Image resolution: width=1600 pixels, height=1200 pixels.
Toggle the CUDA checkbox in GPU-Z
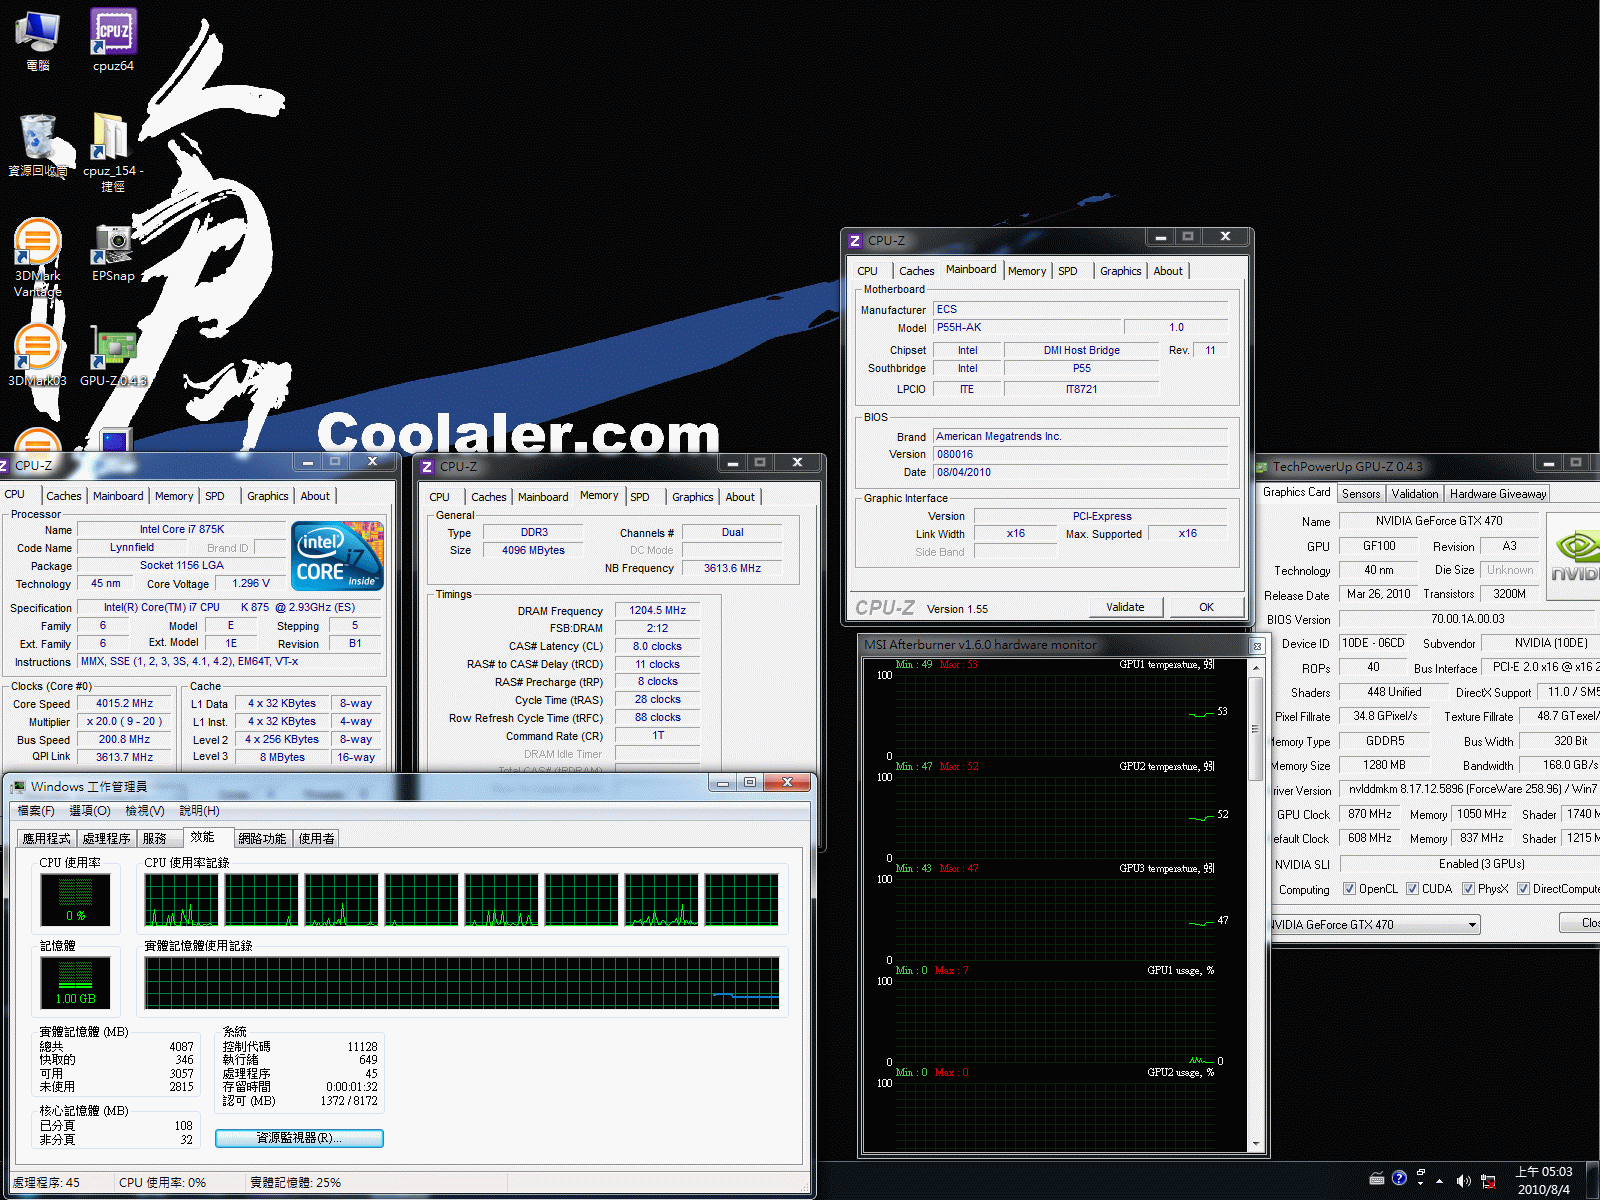[1412, 889]
